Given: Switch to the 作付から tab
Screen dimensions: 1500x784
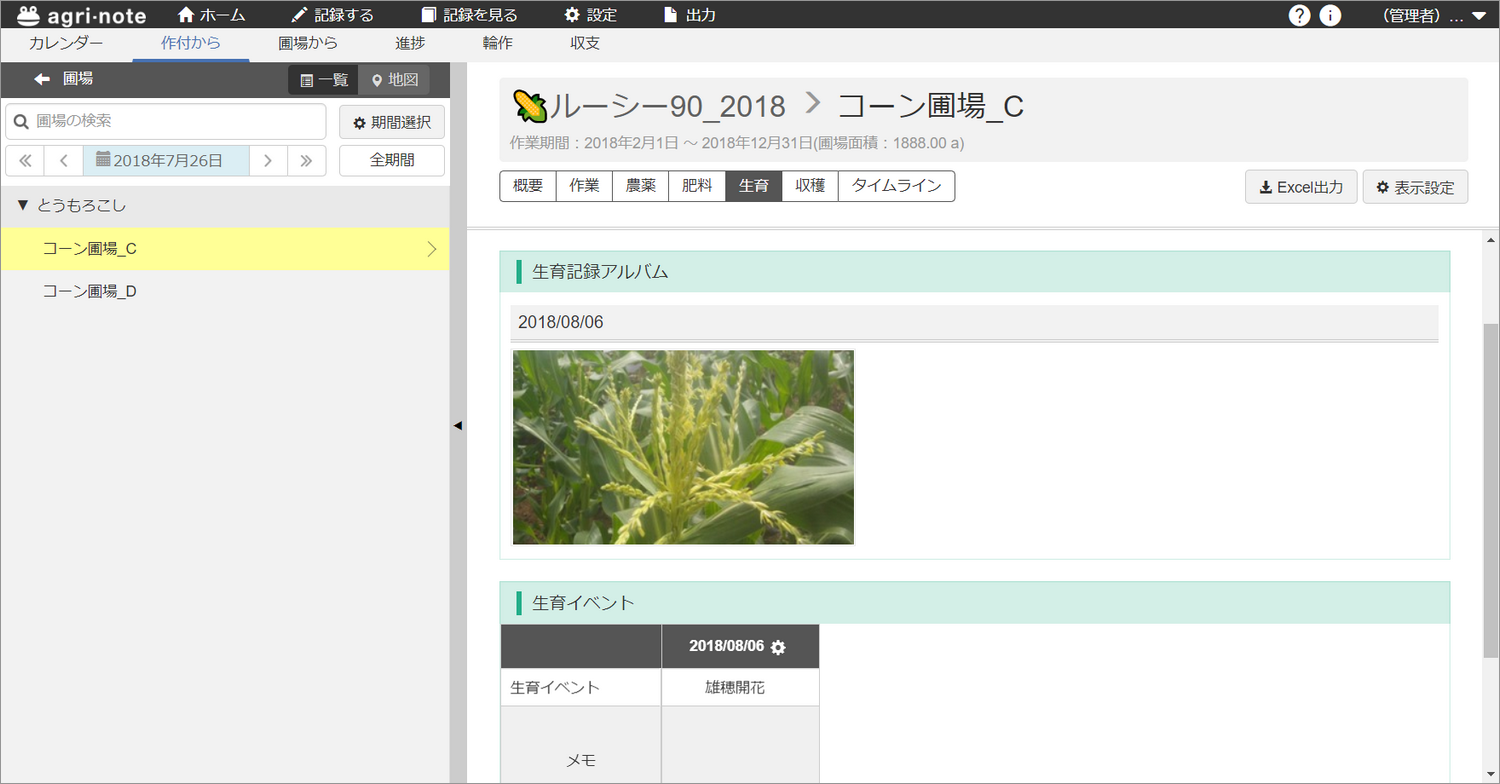Looking at the screenshot, I should pyautogui.click(x=191, y=44).
